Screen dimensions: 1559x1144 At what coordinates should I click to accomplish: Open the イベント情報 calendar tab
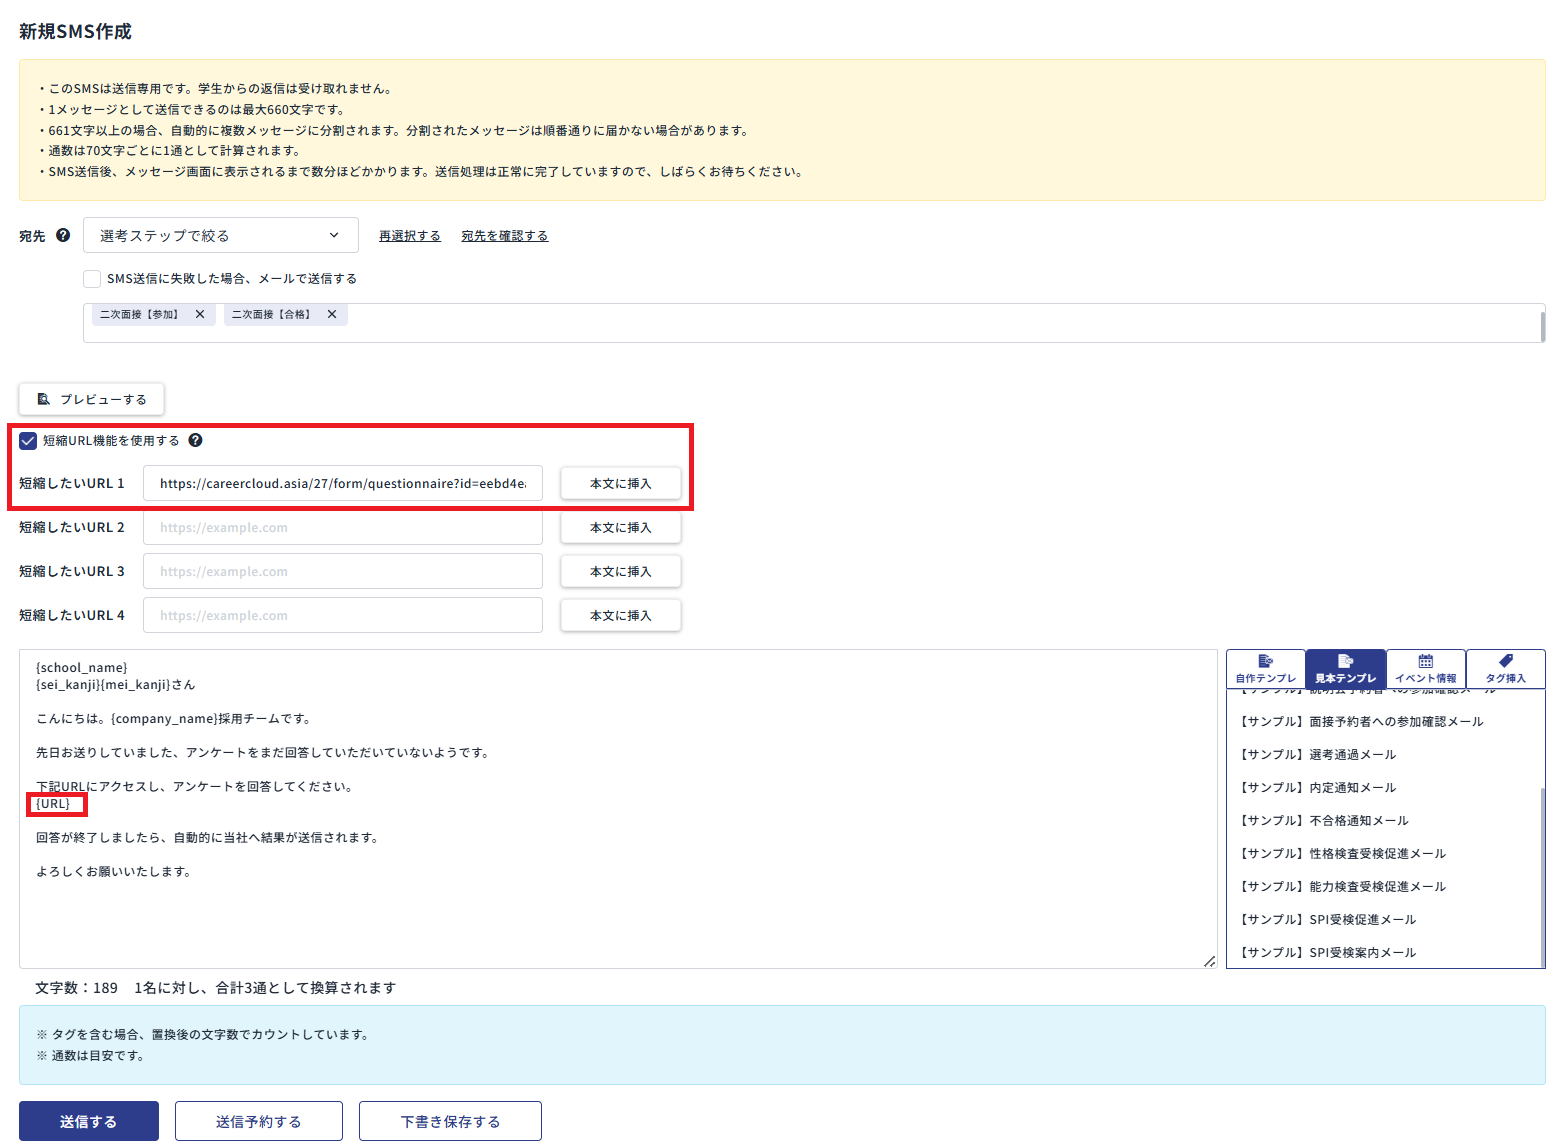(1425, 668)
